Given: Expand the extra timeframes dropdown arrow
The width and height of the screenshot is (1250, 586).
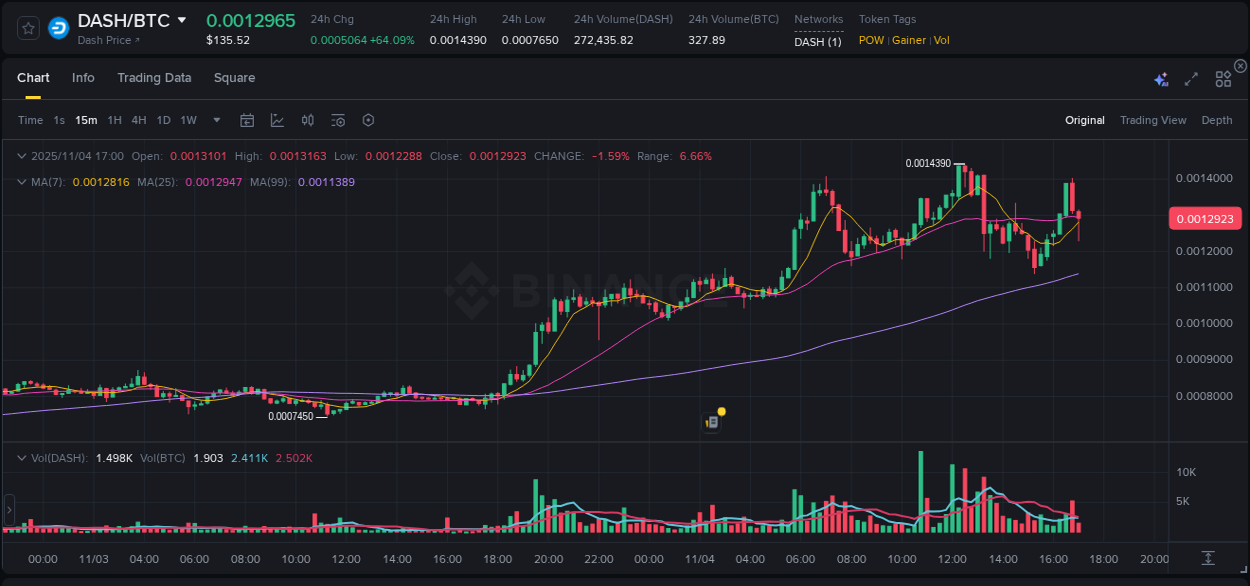Looking at the screenshot, I should tap(215, 120).
